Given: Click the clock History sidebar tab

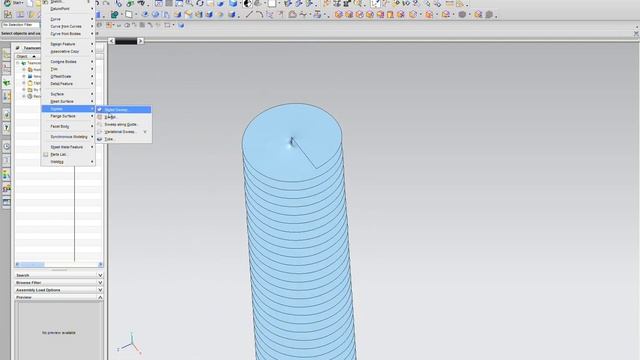Looking at the screenshot, I should pyautogui.click(x=7, y=147).
